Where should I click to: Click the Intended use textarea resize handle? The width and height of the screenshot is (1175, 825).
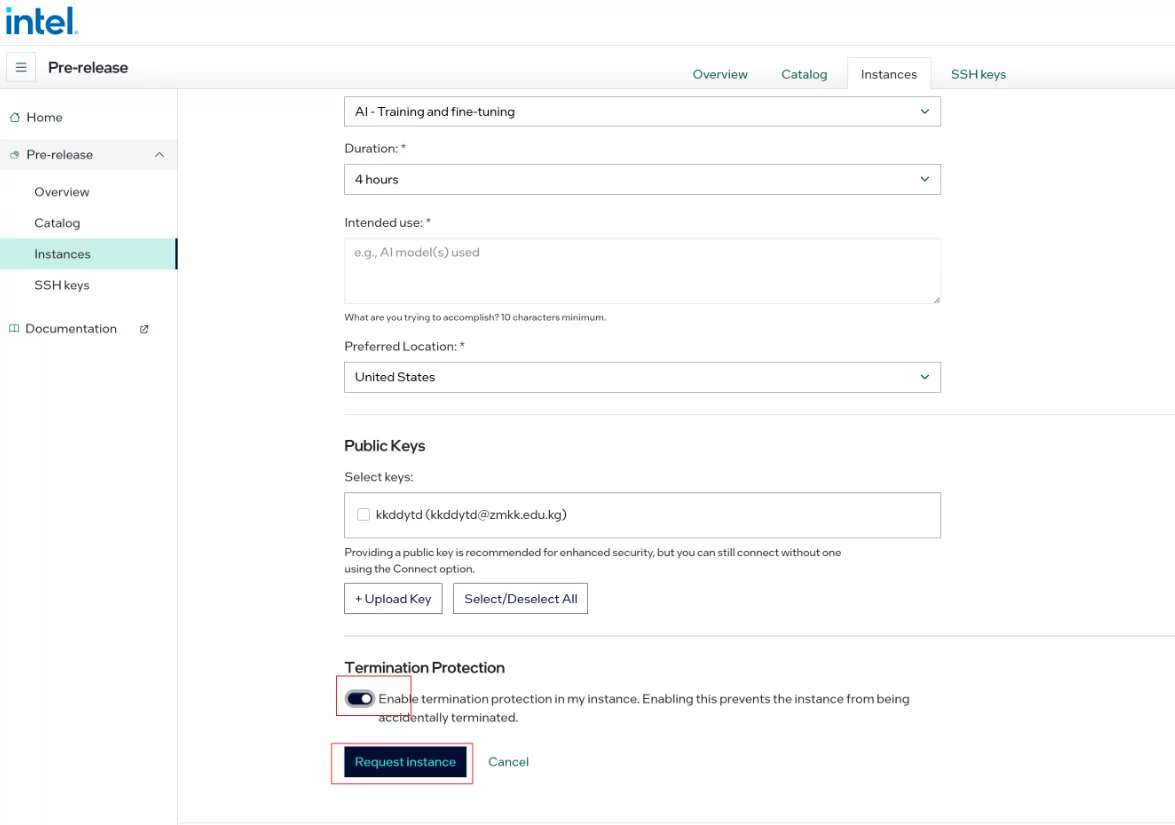[x=936, y=300]
